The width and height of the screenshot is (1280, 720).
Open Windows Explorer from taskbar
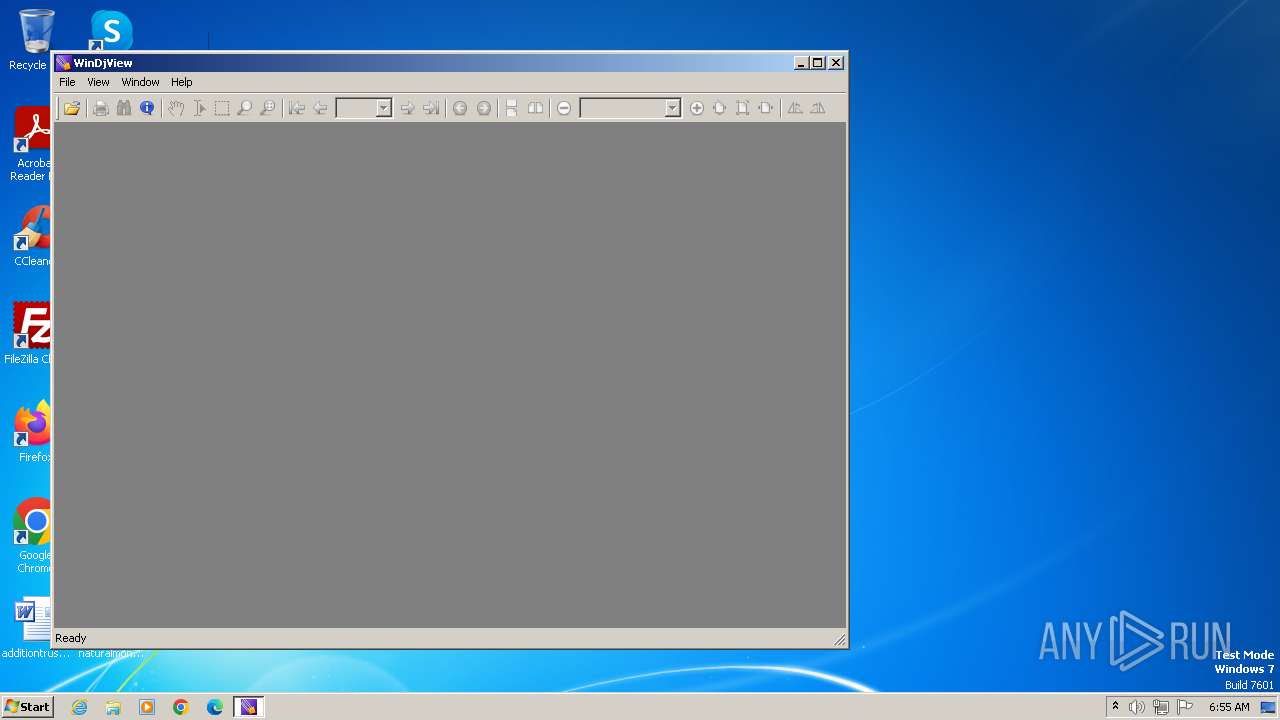pos(113,707)
